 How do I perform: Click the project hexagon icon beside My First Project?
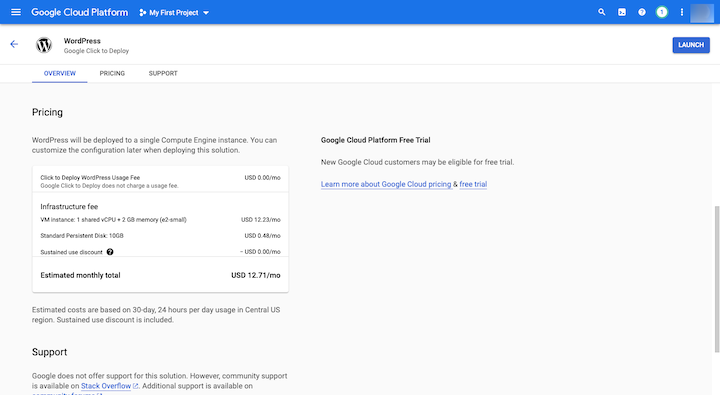(142, 12)
